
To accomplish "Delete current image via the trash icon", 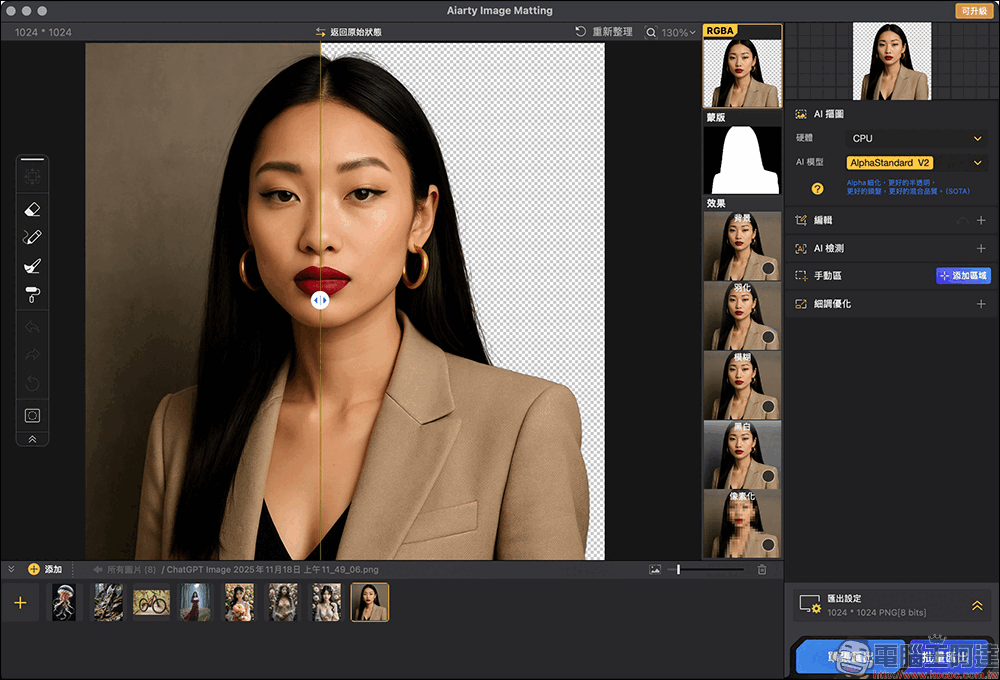I will (x=761, y=568).
